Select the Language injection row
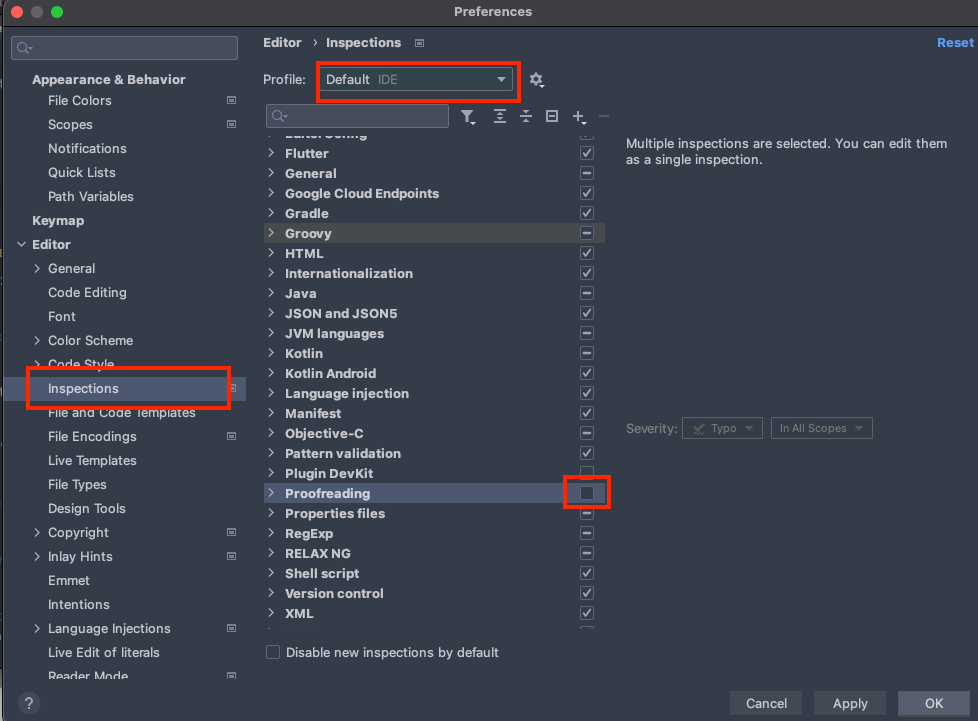Viewport: 978px width, 721px height. coord(434,393)
